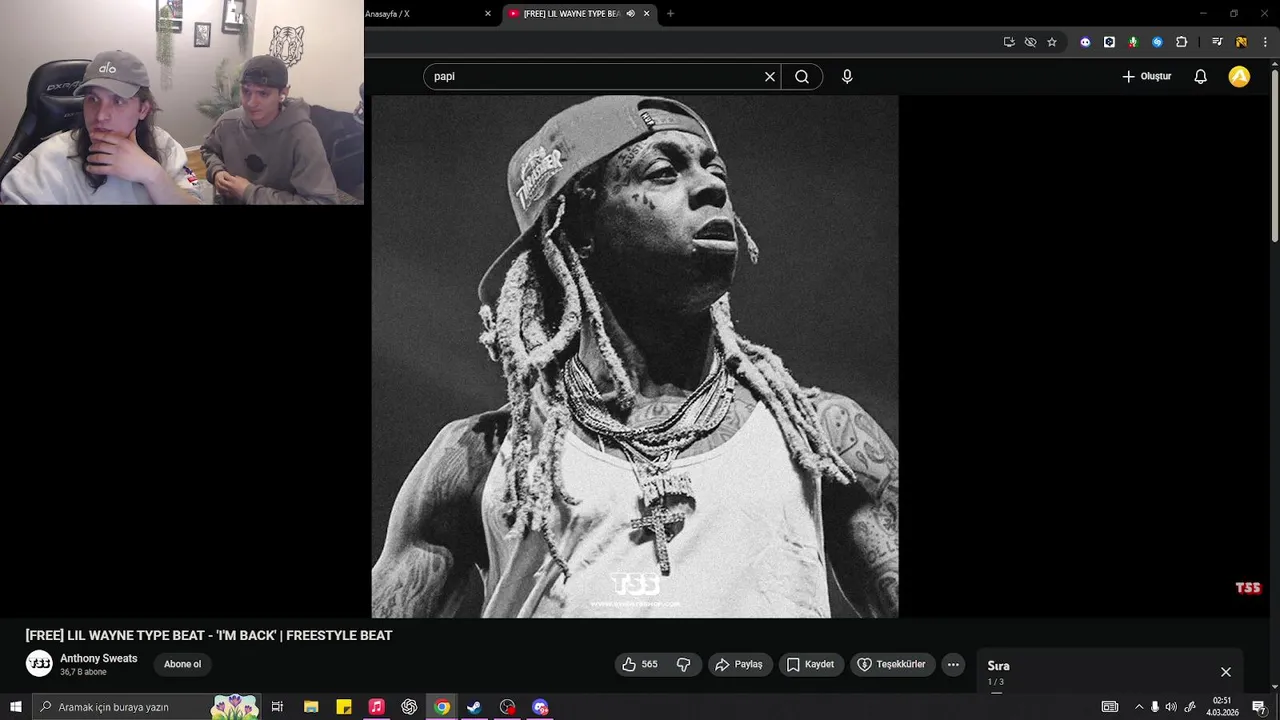Image resolution: width=1280 pixels, height=720 pixels.
Task: Open the Music app on the taskbar
Action: (376, 707)
